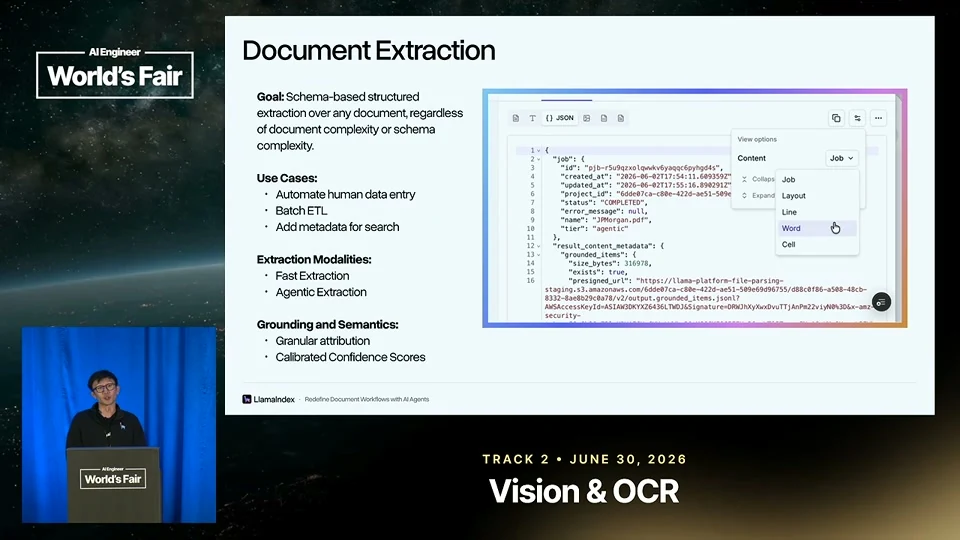The height and width of the screenshot is (540, 960).
Task: Click the Collapse all option
Action: [x=757, y=179]
